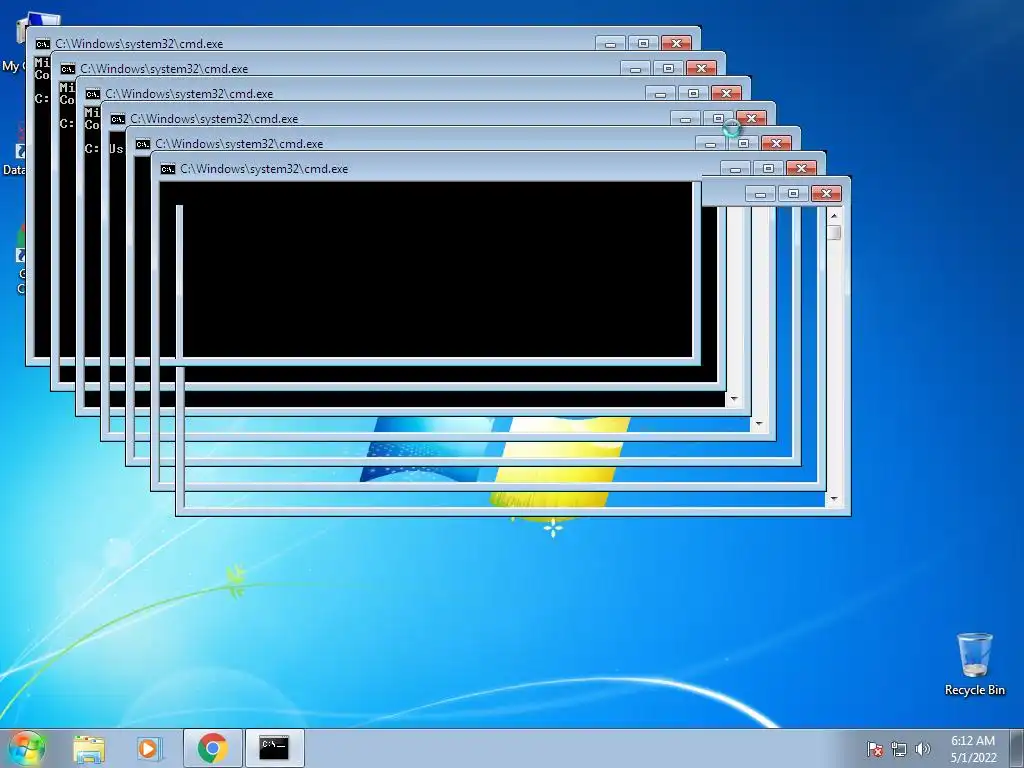The height and width of the screenshot is (768, 1024).
Task: Minimize the fifth cmd window from back
Action: pyautogui.click(x=711, y=144)
